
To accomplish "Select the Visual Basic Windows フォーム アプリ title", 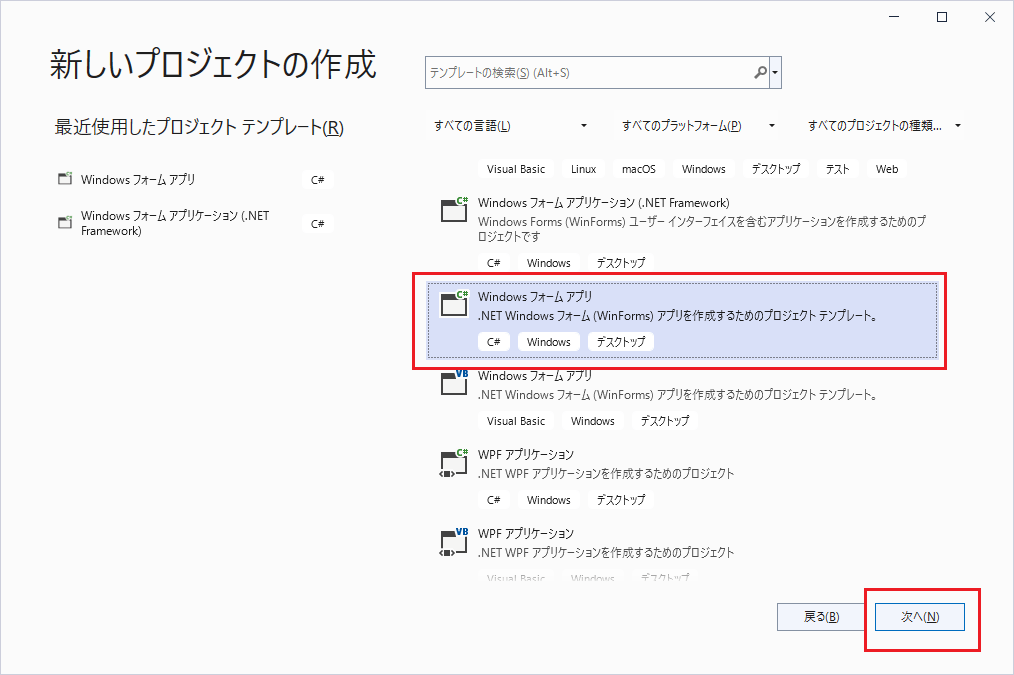I will (x=535, y=376).
